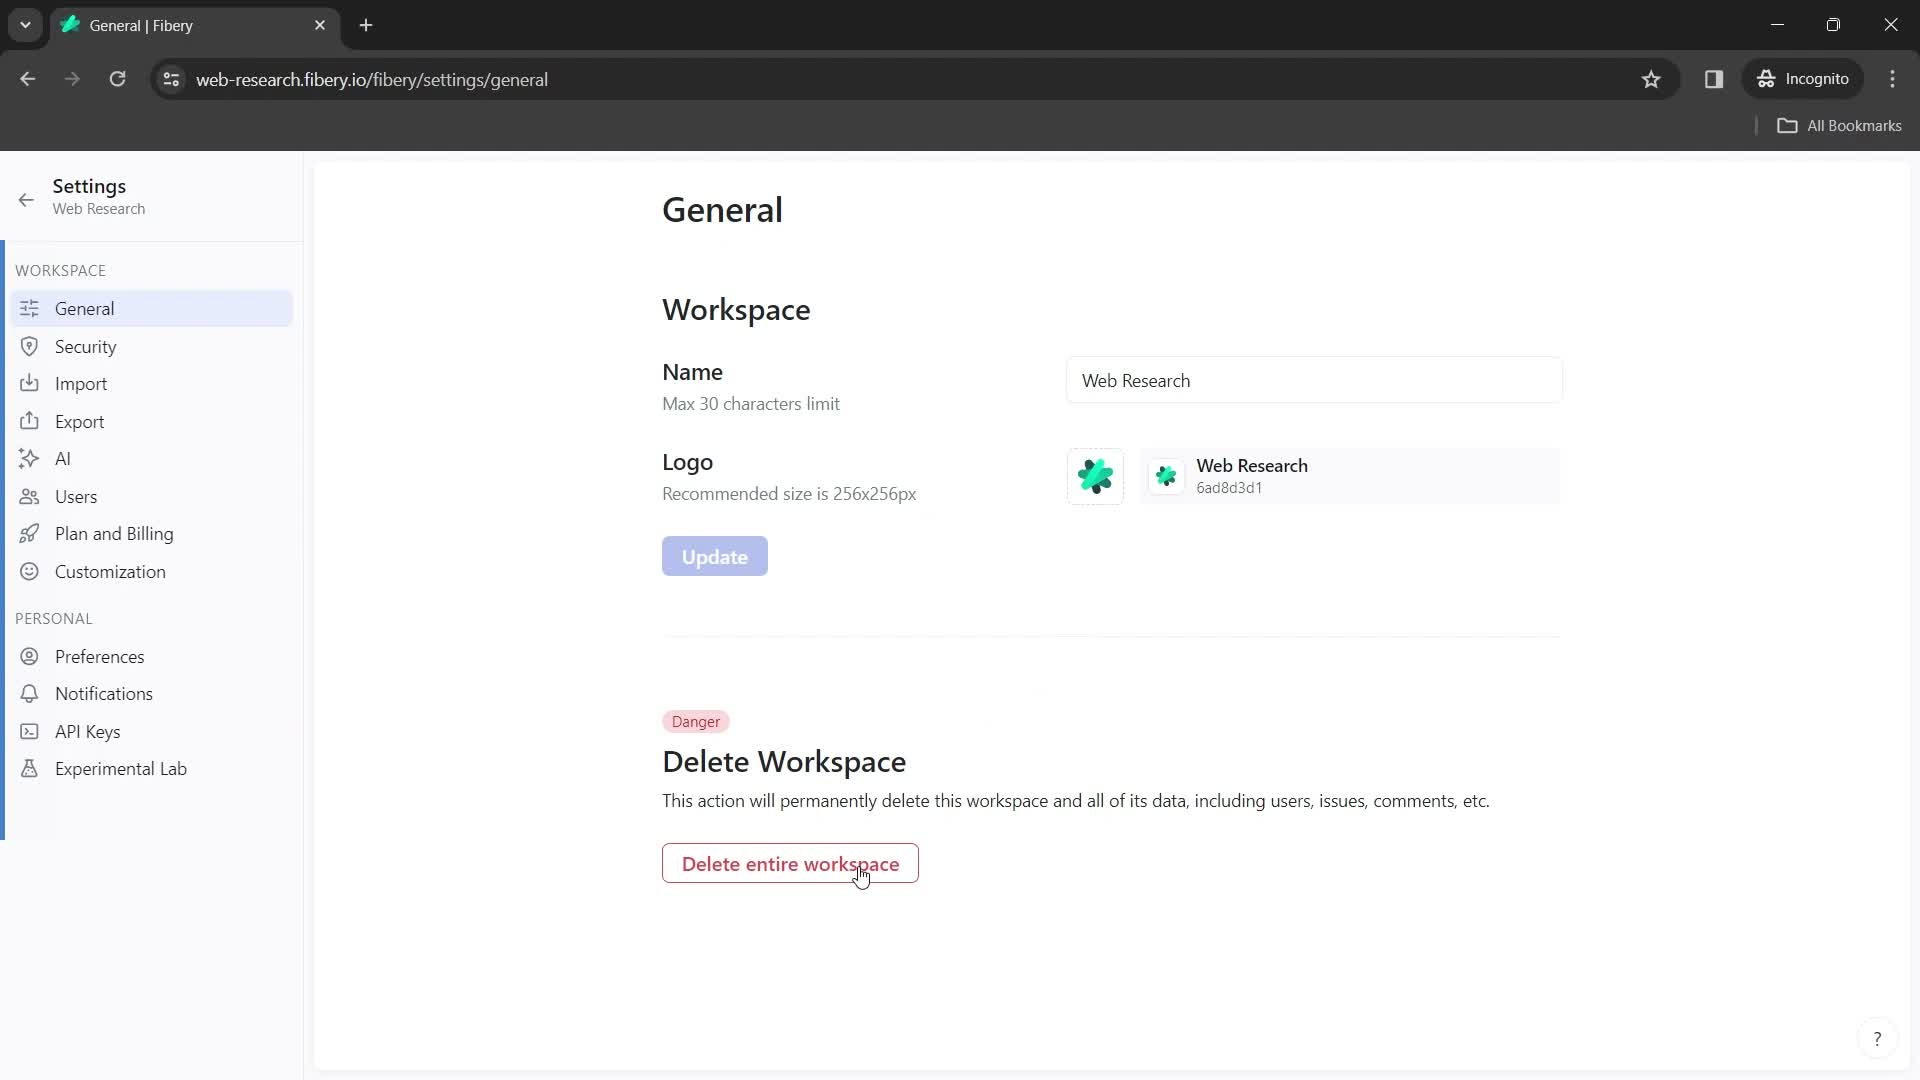Click the Plan and Billing rocket icon
The height and width of the screenshot is (1080, 1920).
[29, 533]
